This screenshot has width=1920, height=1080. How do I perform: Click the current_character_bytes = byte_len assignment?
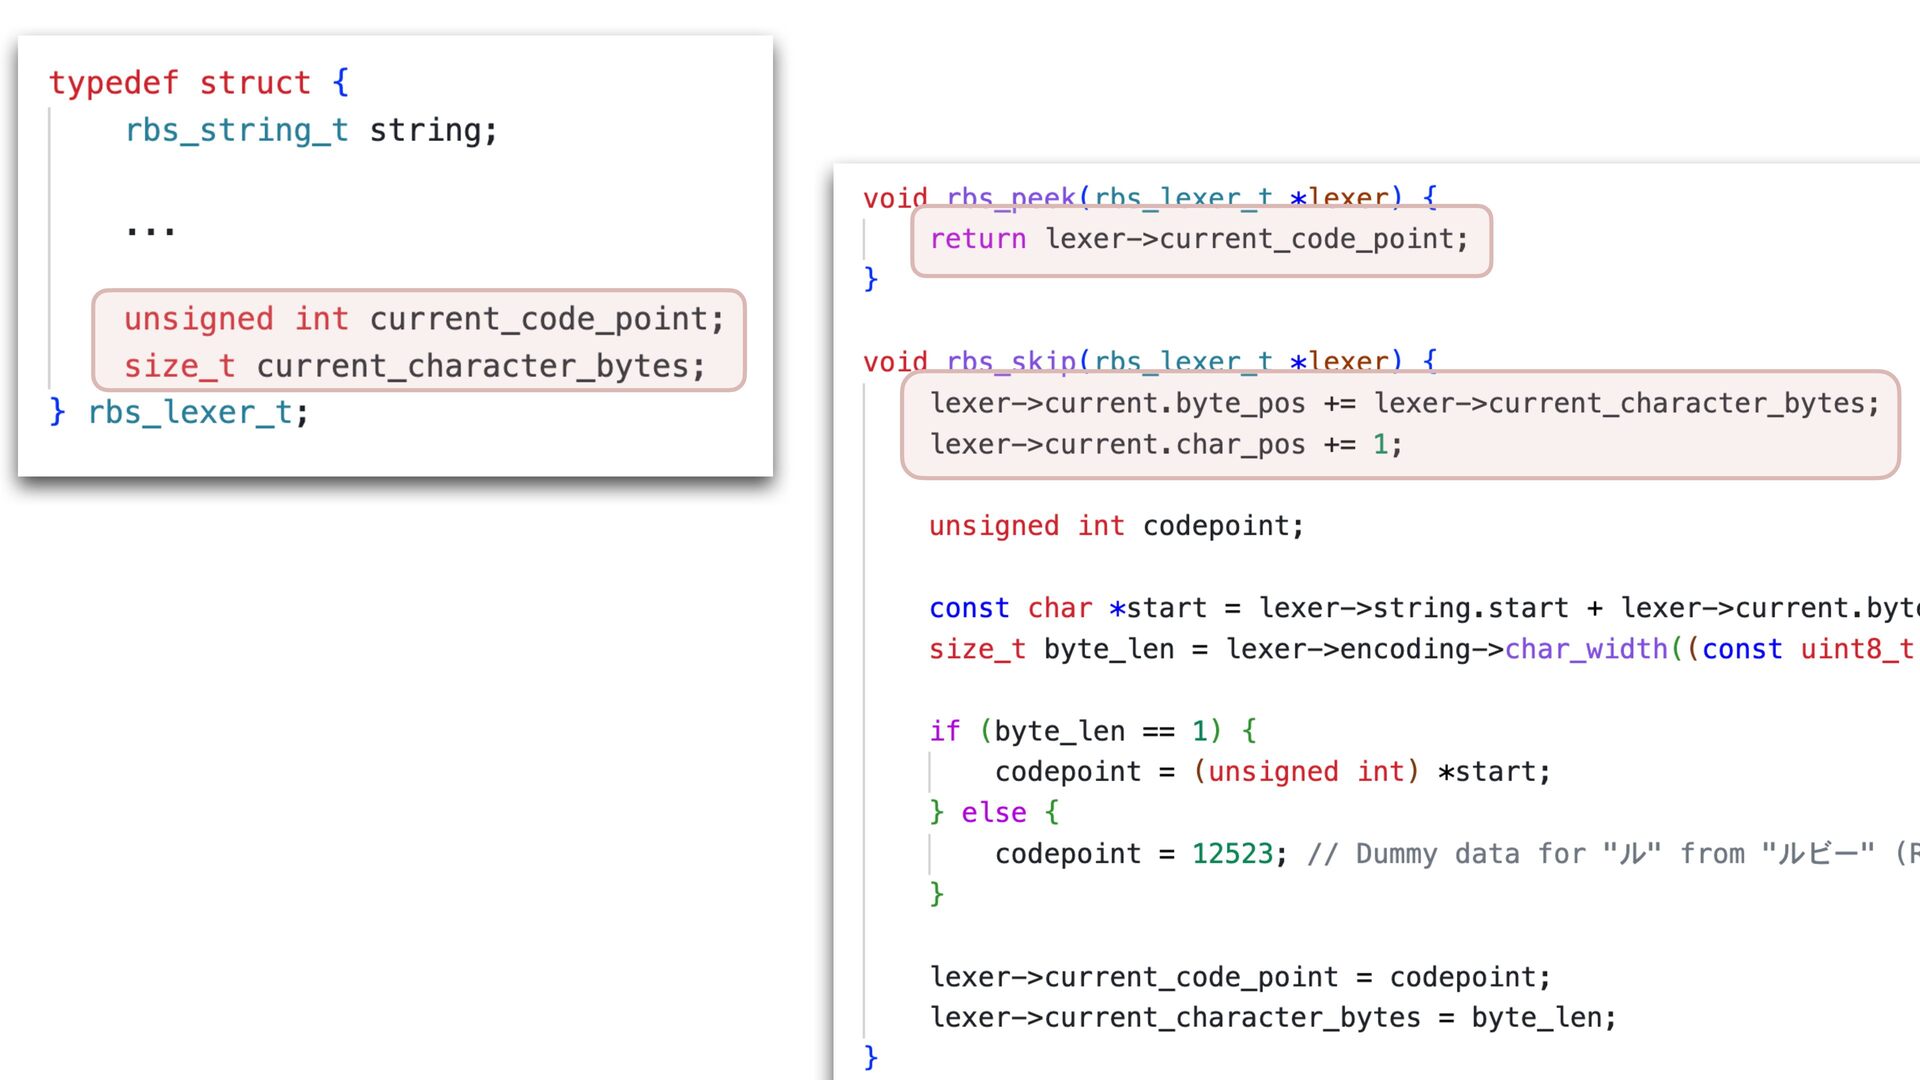[1272, 1018]
